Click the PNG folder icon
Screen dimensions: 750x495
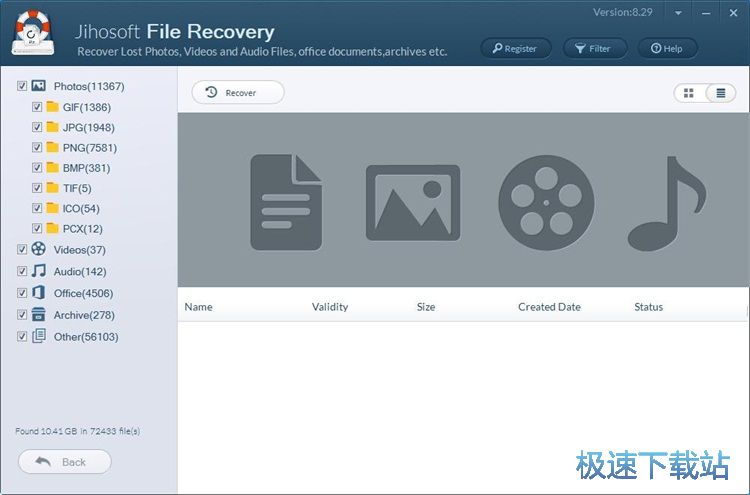[53, 147]
